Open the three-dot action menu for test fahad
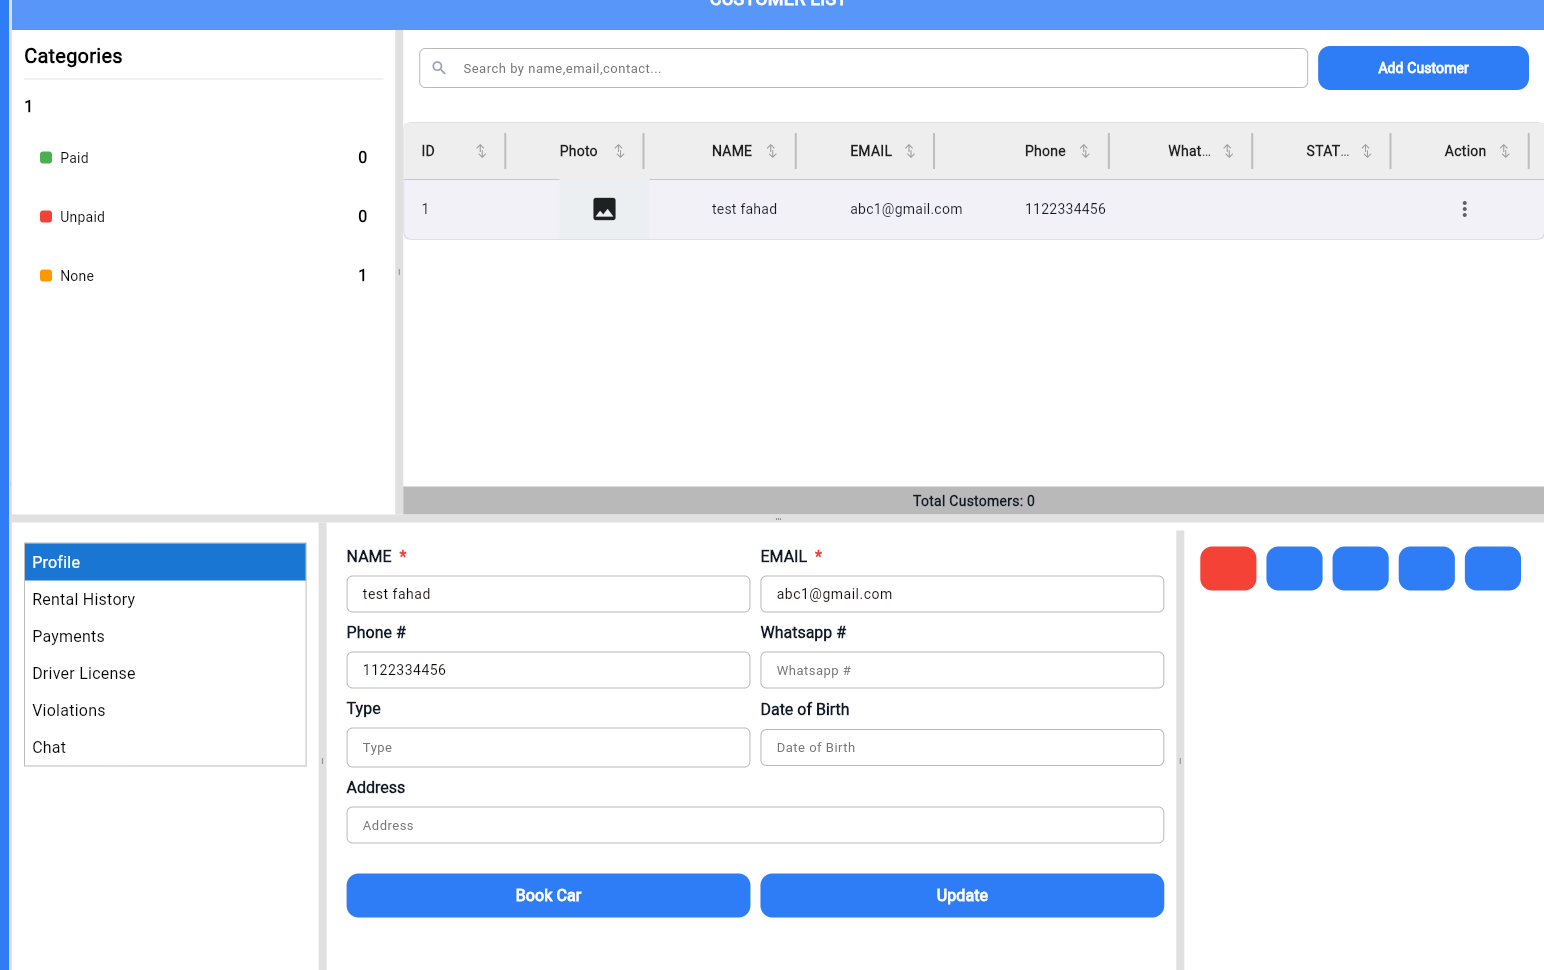The height and width of the screenshot is (970, 1544). coord(1464,209)
